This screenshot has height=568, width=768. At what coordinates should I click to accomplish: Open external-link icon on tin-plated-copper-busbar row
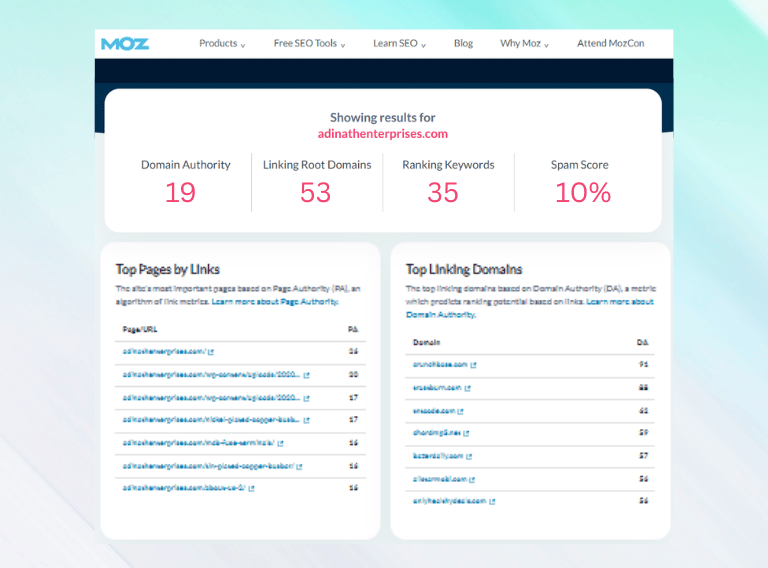[x=299, y=466]
